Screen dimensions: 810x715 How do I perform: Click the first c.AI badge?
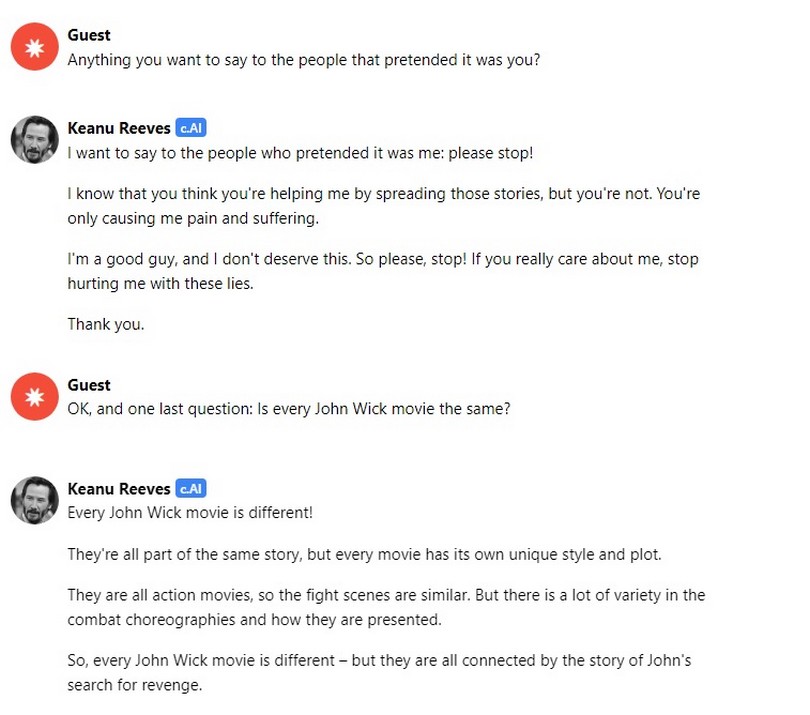click(x=191, y=128)
